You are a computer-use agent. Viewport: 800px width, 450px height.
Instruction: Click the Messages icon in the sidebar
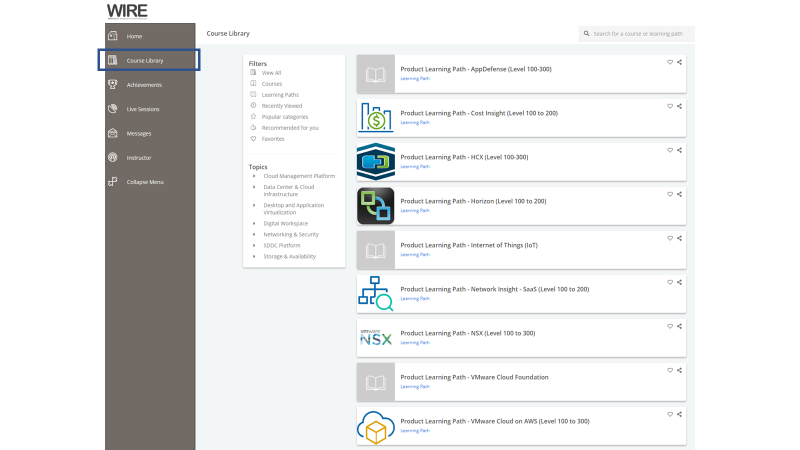coord(113,133)
